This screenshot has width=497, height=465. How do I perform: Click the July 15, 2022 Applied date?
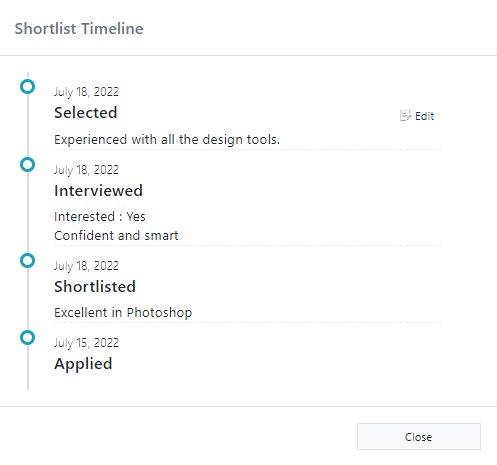86,343
